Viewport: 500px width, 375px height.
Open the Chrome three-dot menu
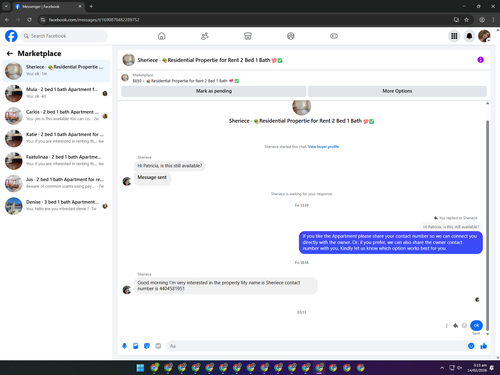493,20
